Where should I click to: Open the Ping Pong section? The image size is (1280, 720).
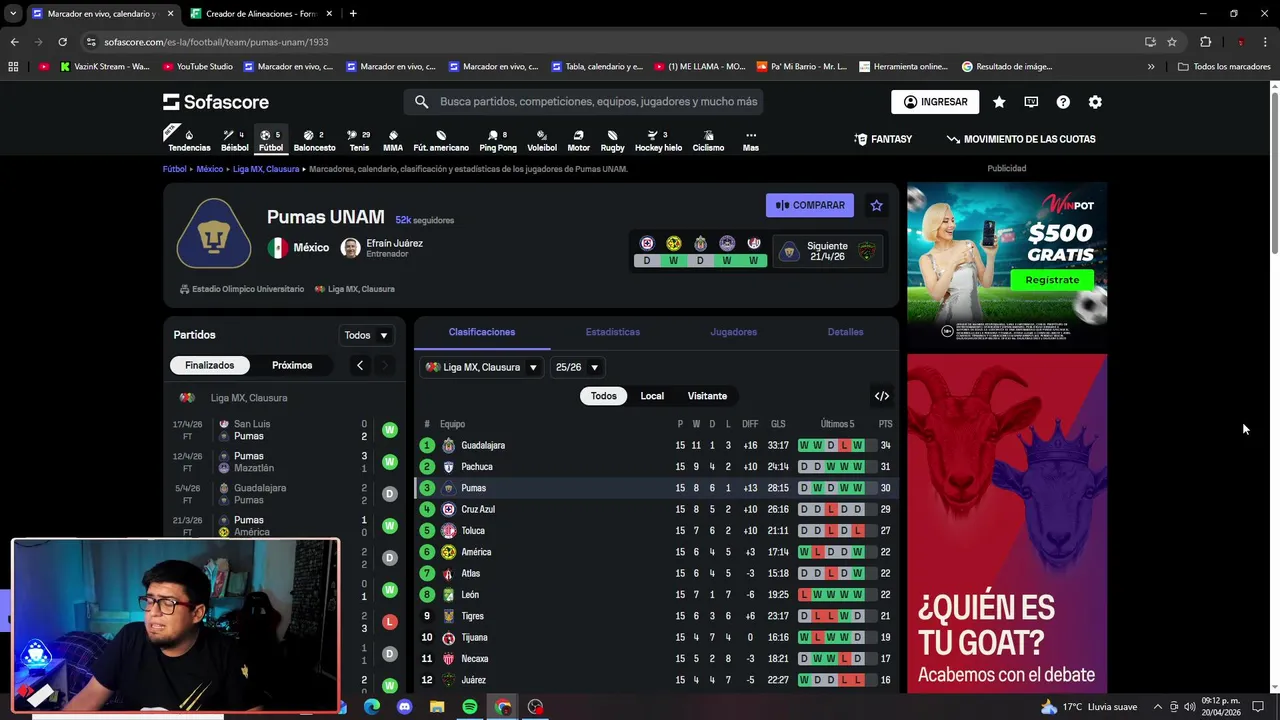point(498,140)
